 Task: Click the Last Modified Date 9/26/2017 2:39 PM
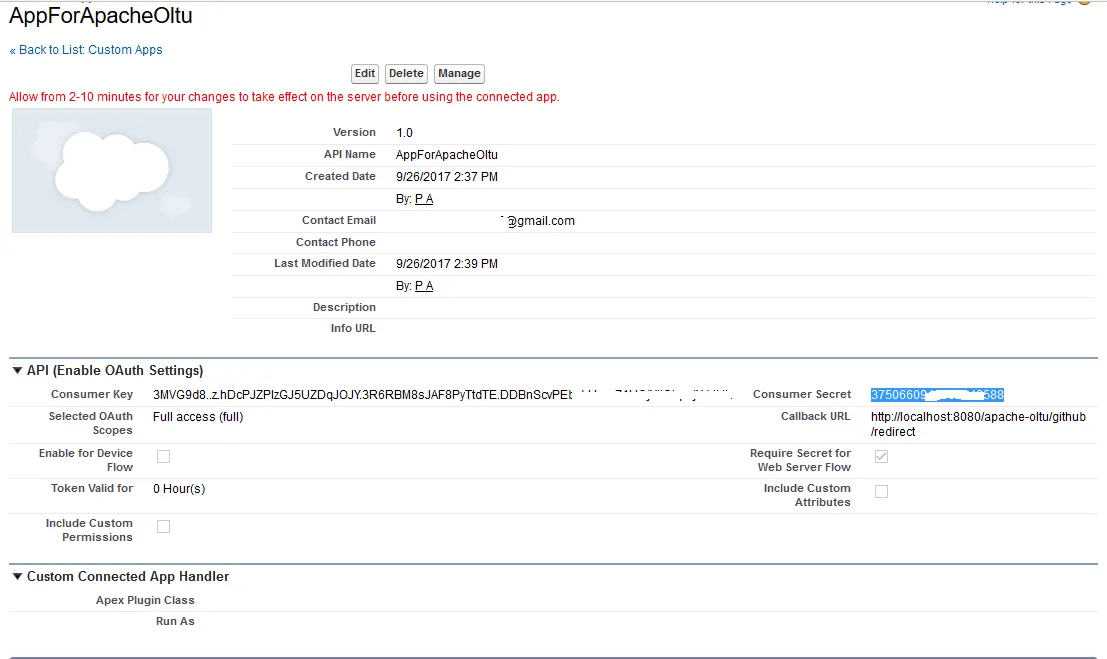point(446,263)
